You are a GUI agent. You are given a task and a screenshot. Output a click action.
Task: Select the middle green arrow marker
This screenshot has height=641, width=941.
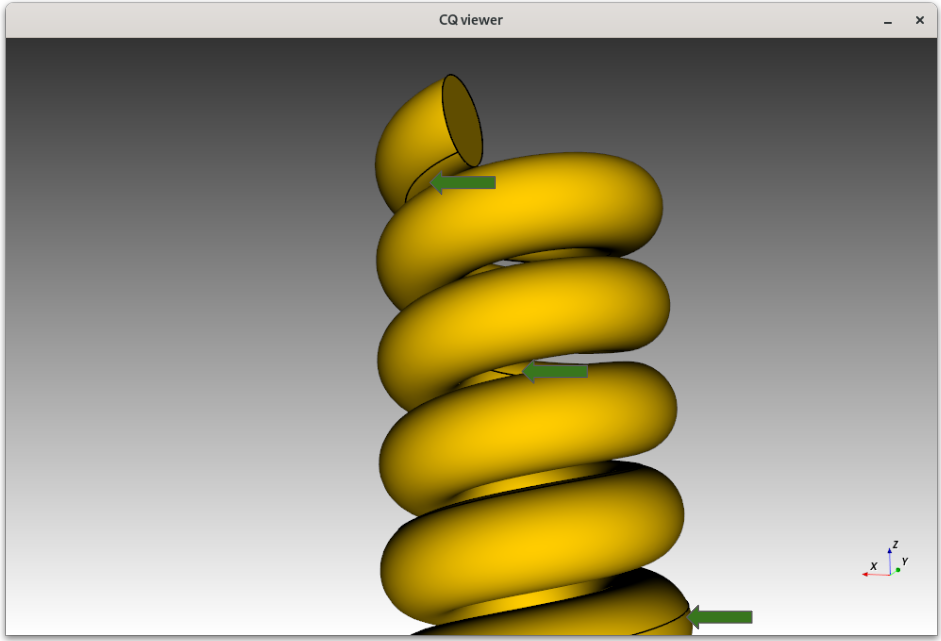pos(555,372)
